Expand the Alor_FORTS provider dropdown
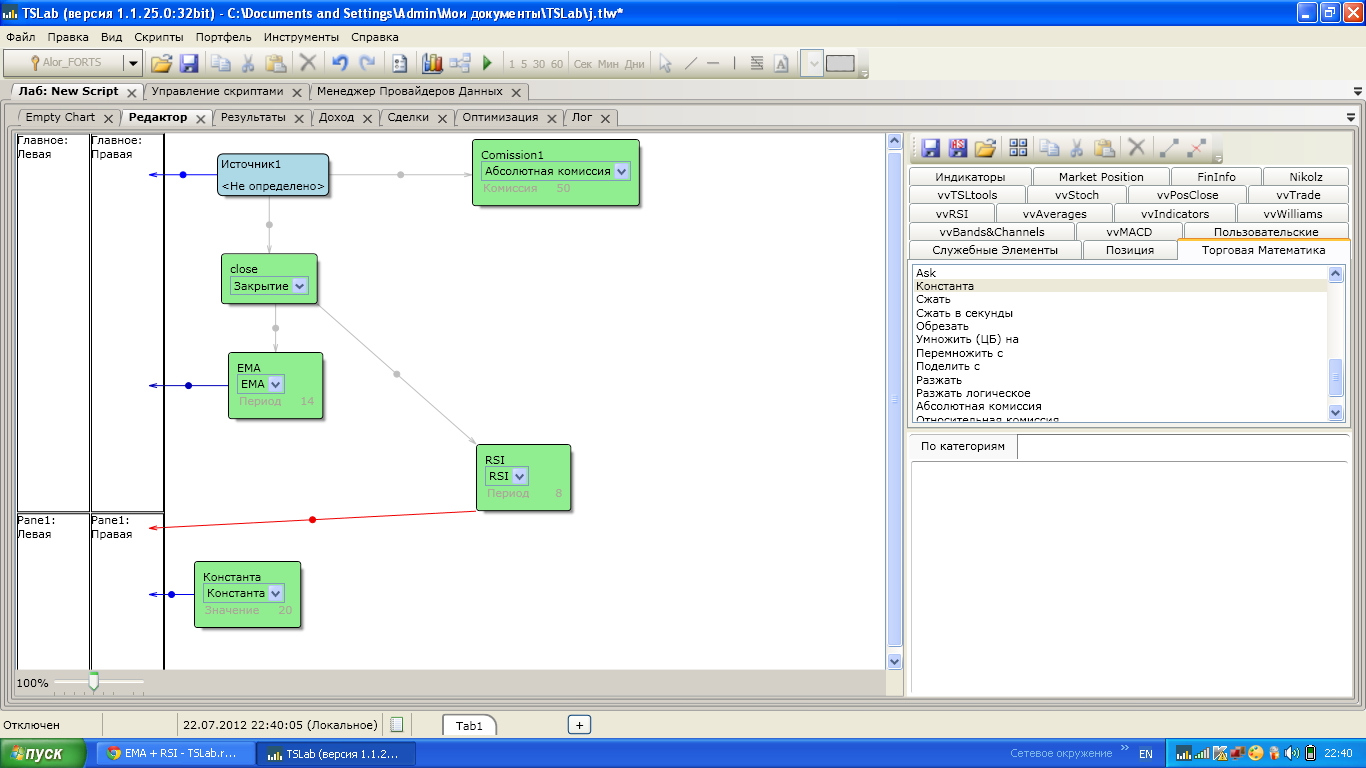Screen dimensions: 1366x768 [132, 63]
